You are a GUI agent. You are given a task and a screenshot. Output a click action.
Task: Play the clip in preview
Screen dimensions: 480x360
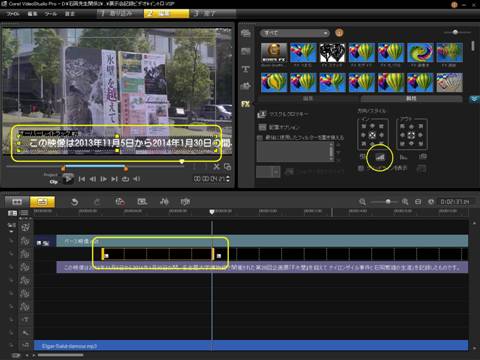click(x=68, y=179)
